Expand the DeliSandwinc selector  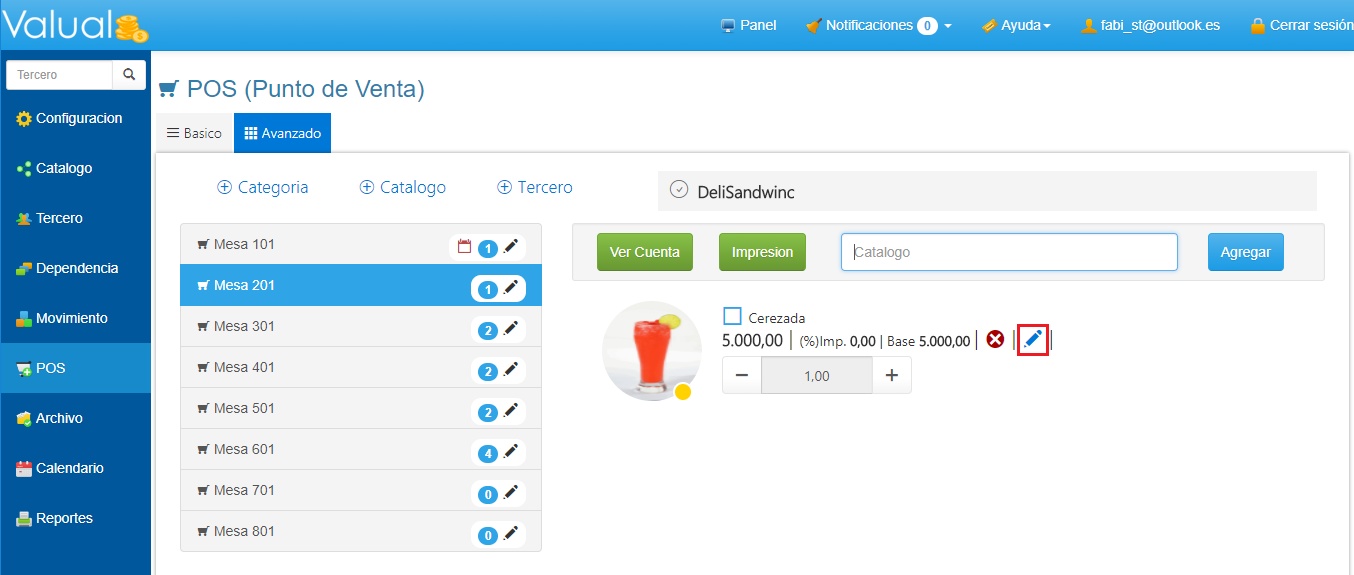679,190
